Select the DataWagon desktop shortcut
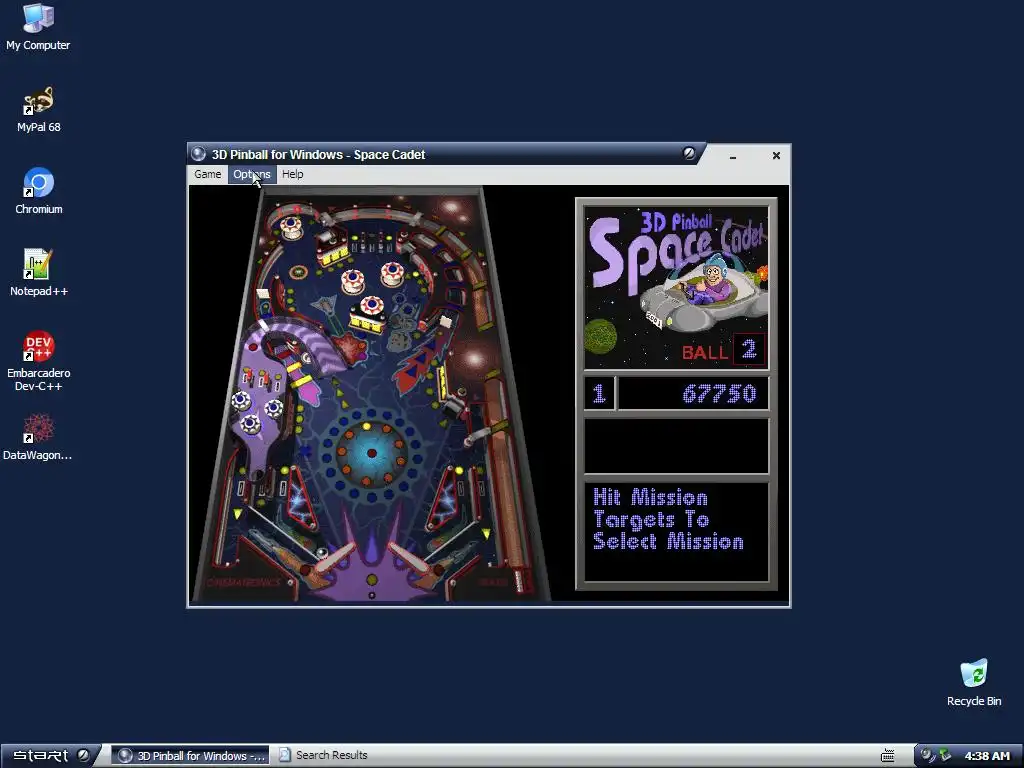Image resolution: width=1024 pixels, height=768 pixels. (38, 438)
